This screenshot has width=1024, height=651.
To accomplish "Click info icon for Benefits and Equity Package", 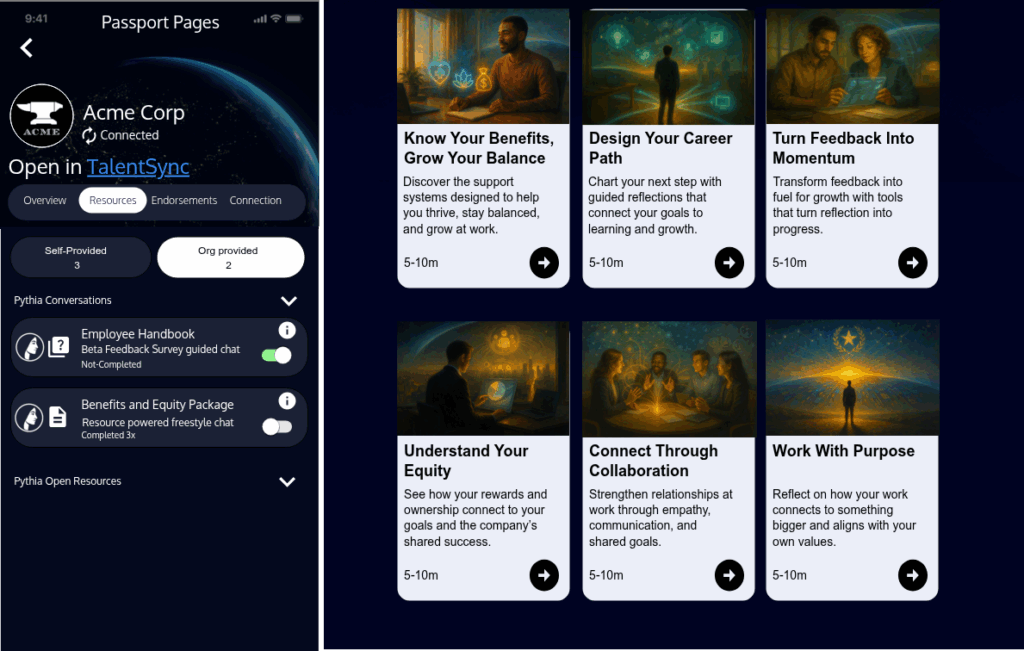I will pyautogui.click(x=287, y=401).
